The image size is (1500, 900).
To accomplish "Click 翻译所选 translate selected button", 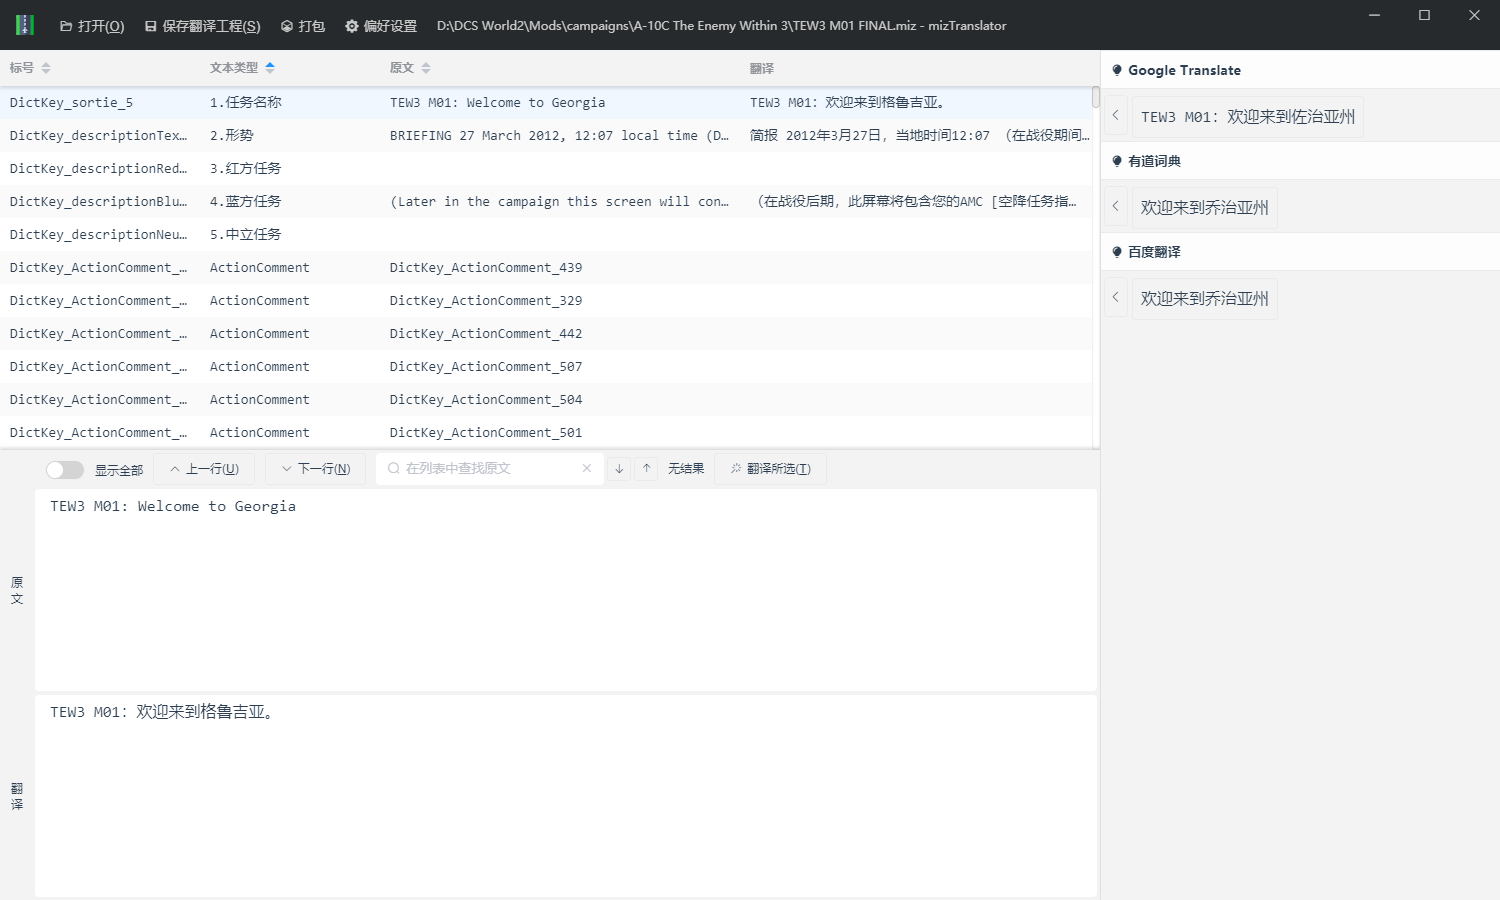I will [x=770, y=469].
